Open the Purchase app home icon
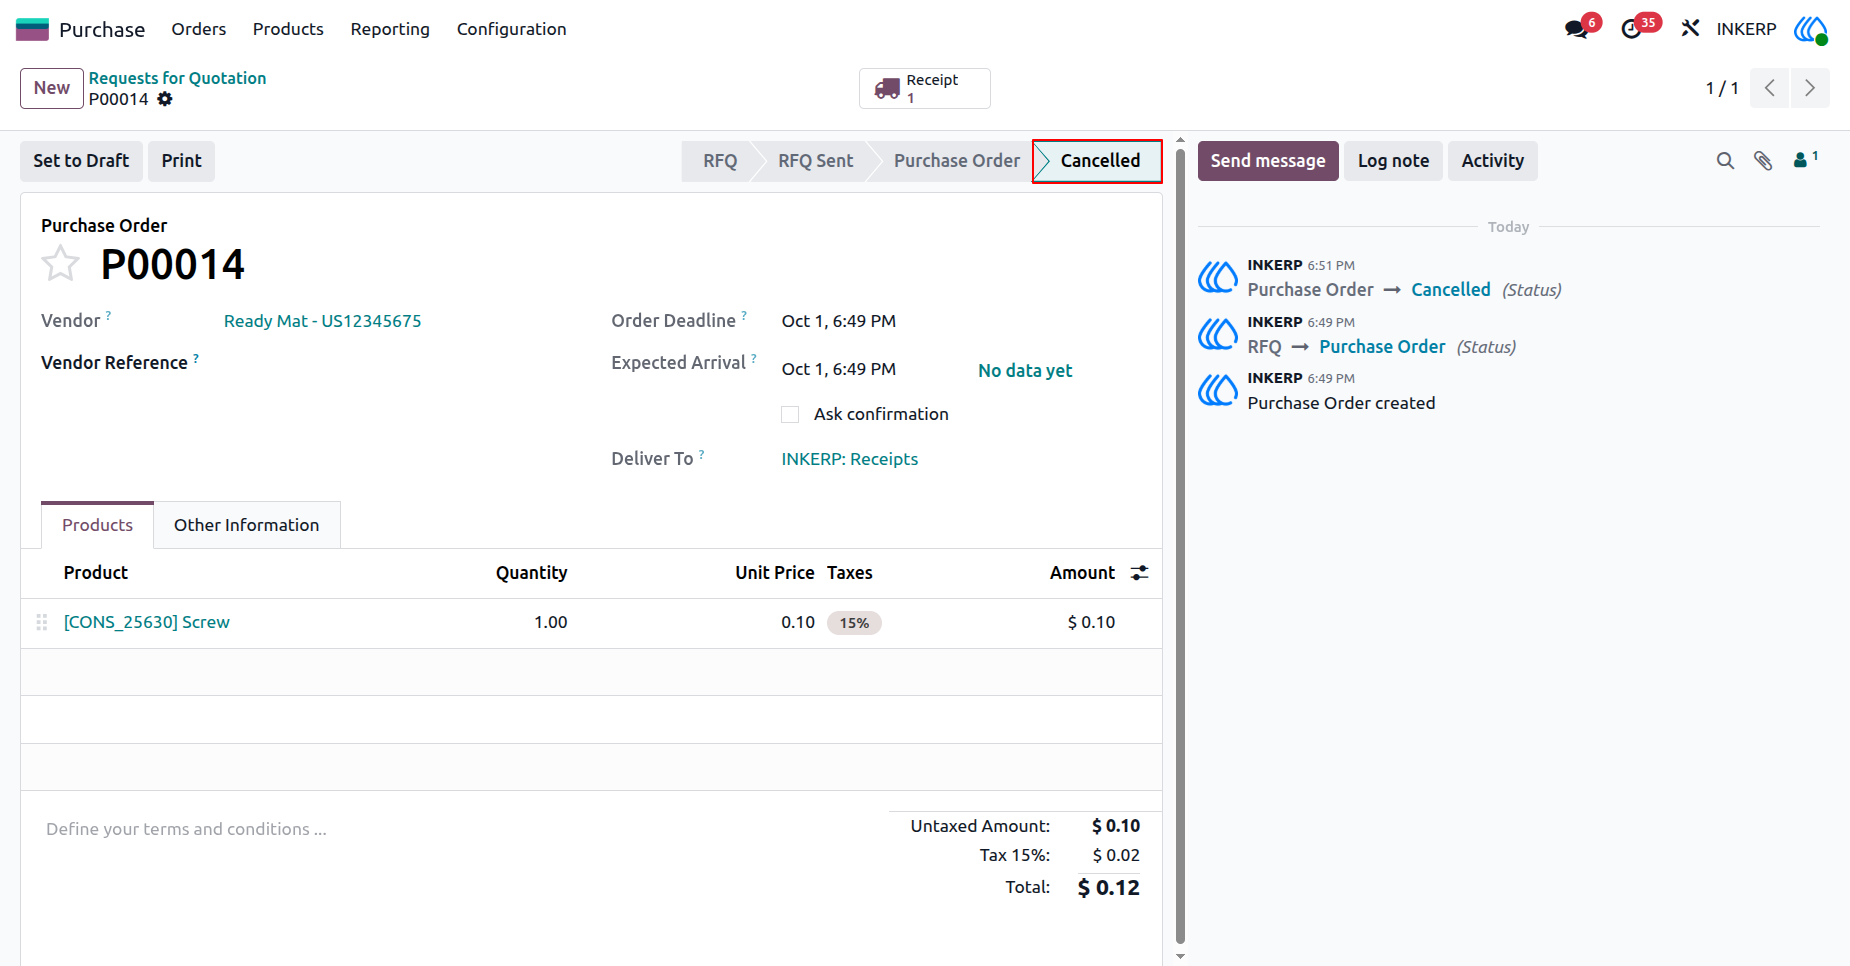 tap(32, 29)
